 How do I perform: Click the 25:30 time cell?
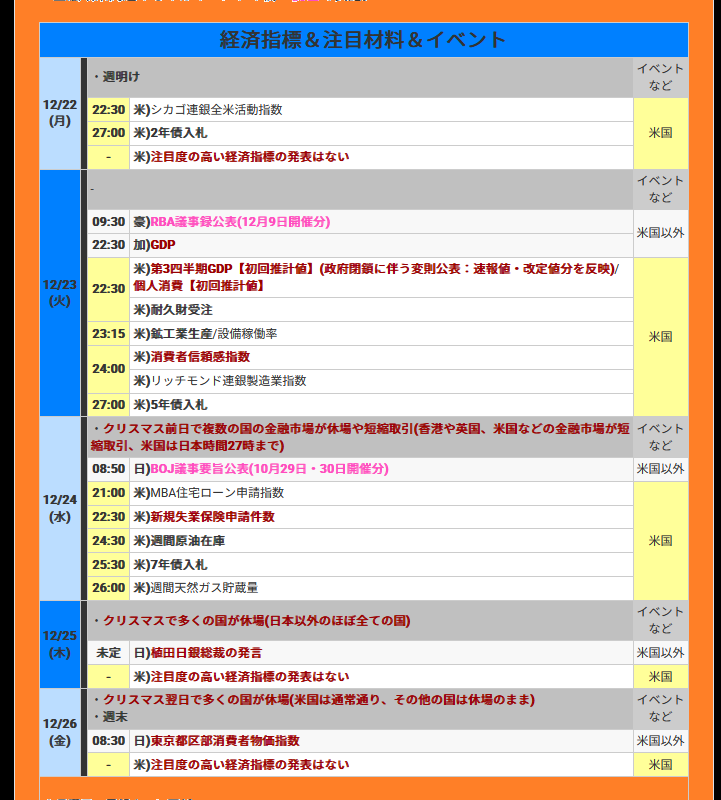(109, 565)
